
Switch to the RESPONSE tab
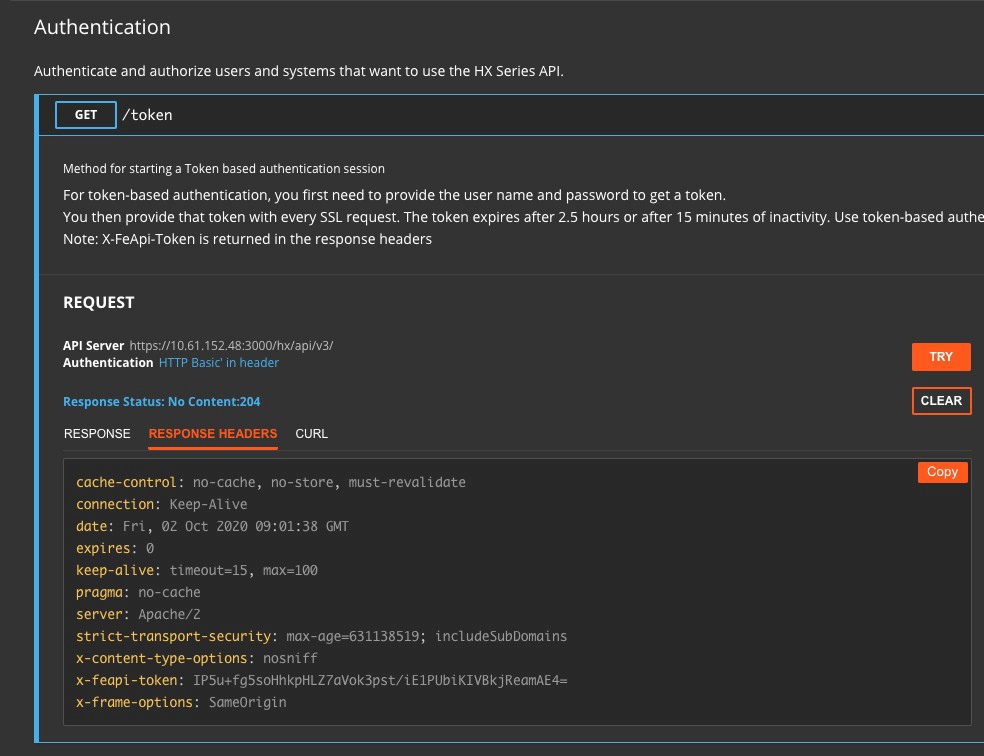click(x=97, y=434)
